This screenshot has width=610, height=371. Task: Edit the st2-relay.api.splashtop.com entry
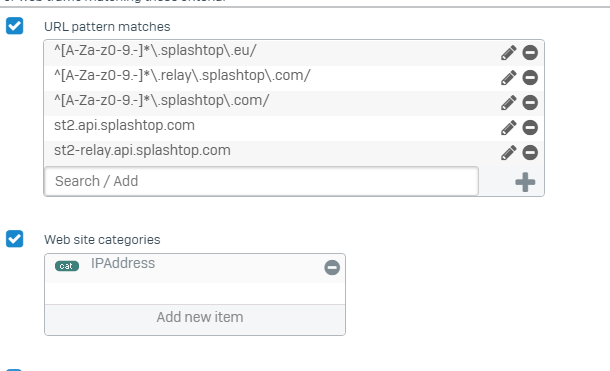click(x=508, y=152)
